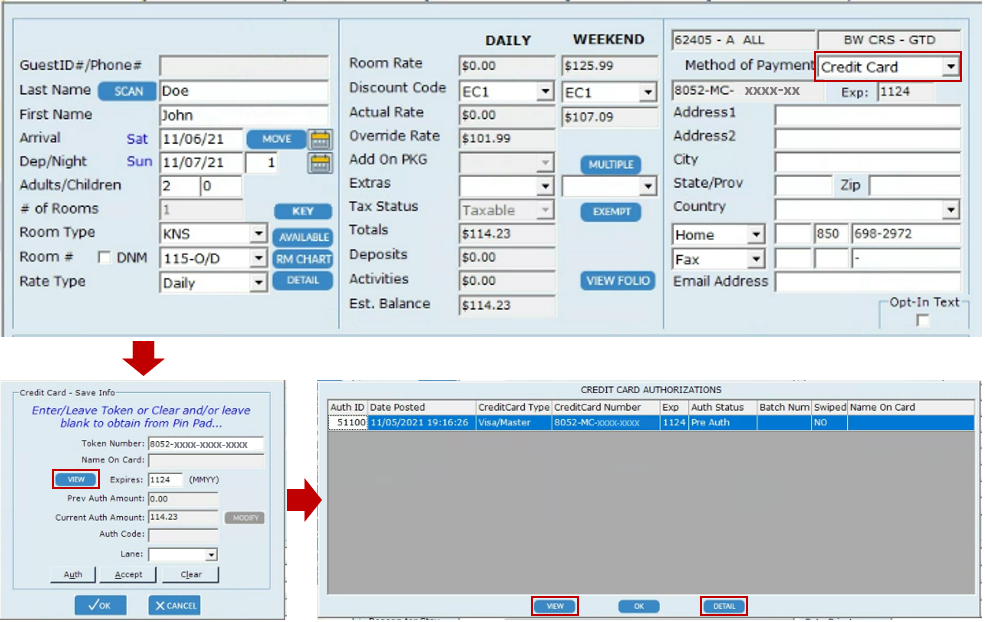
Task: Open the RM CHART button
Action: tap(303, 259)
